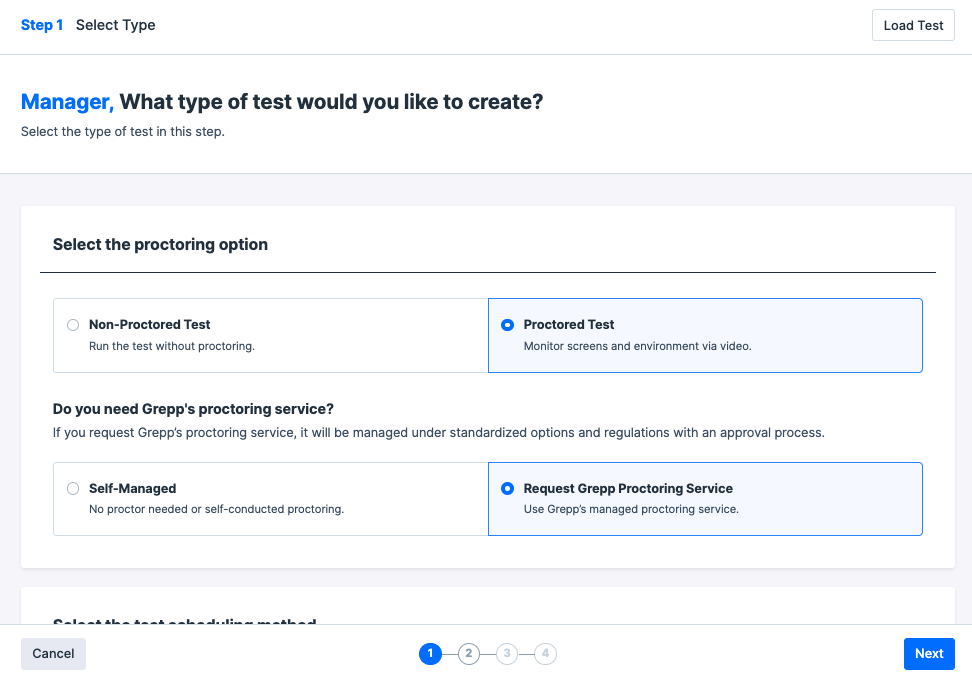972x673 pixels.
Task: Click the Step 1 label
Action: point(42,25)
